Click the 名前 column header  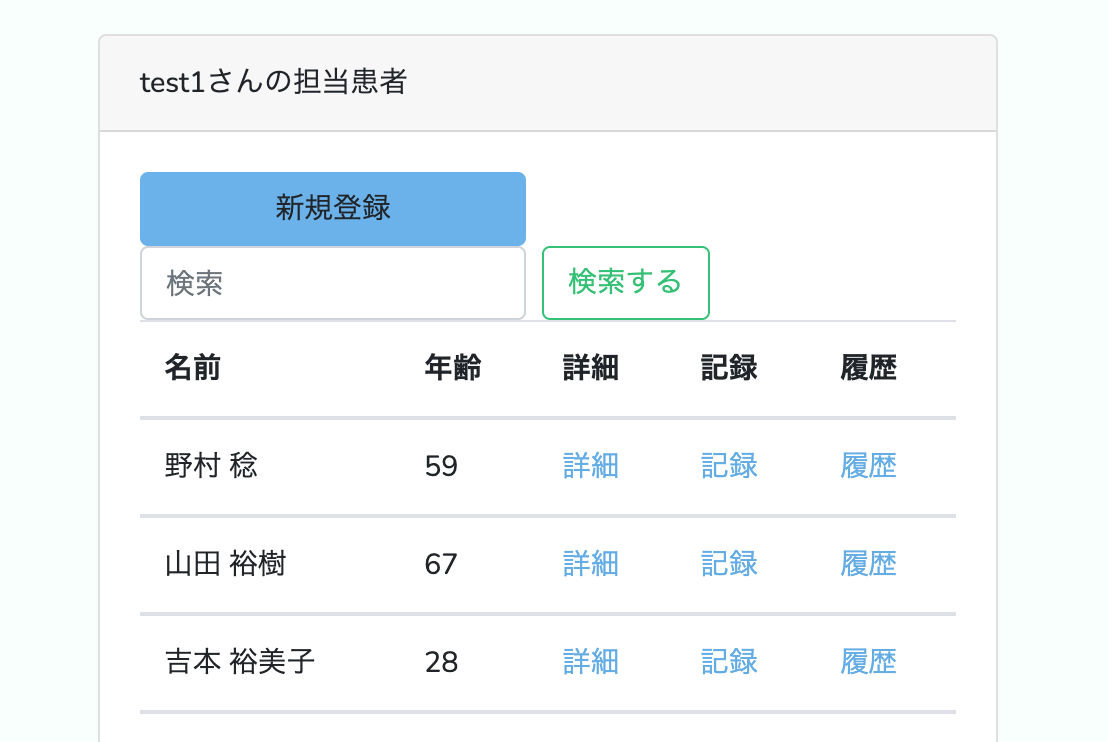[192, 367]
